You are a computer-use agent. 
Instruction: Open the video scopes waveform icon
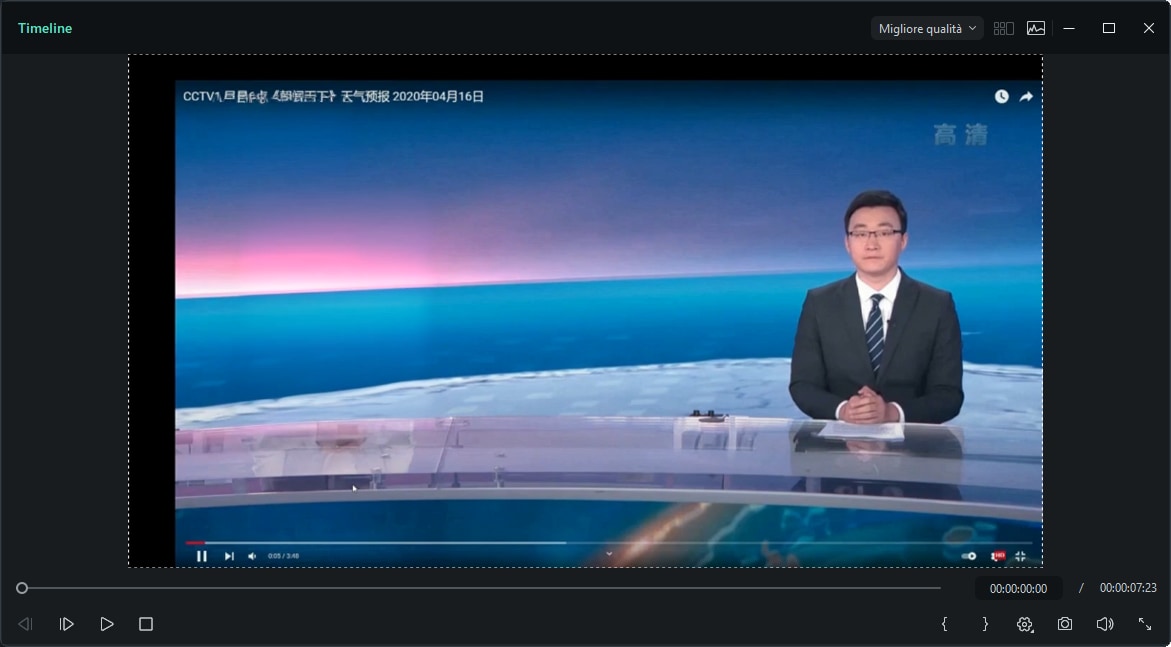[x=1036, y=29]
